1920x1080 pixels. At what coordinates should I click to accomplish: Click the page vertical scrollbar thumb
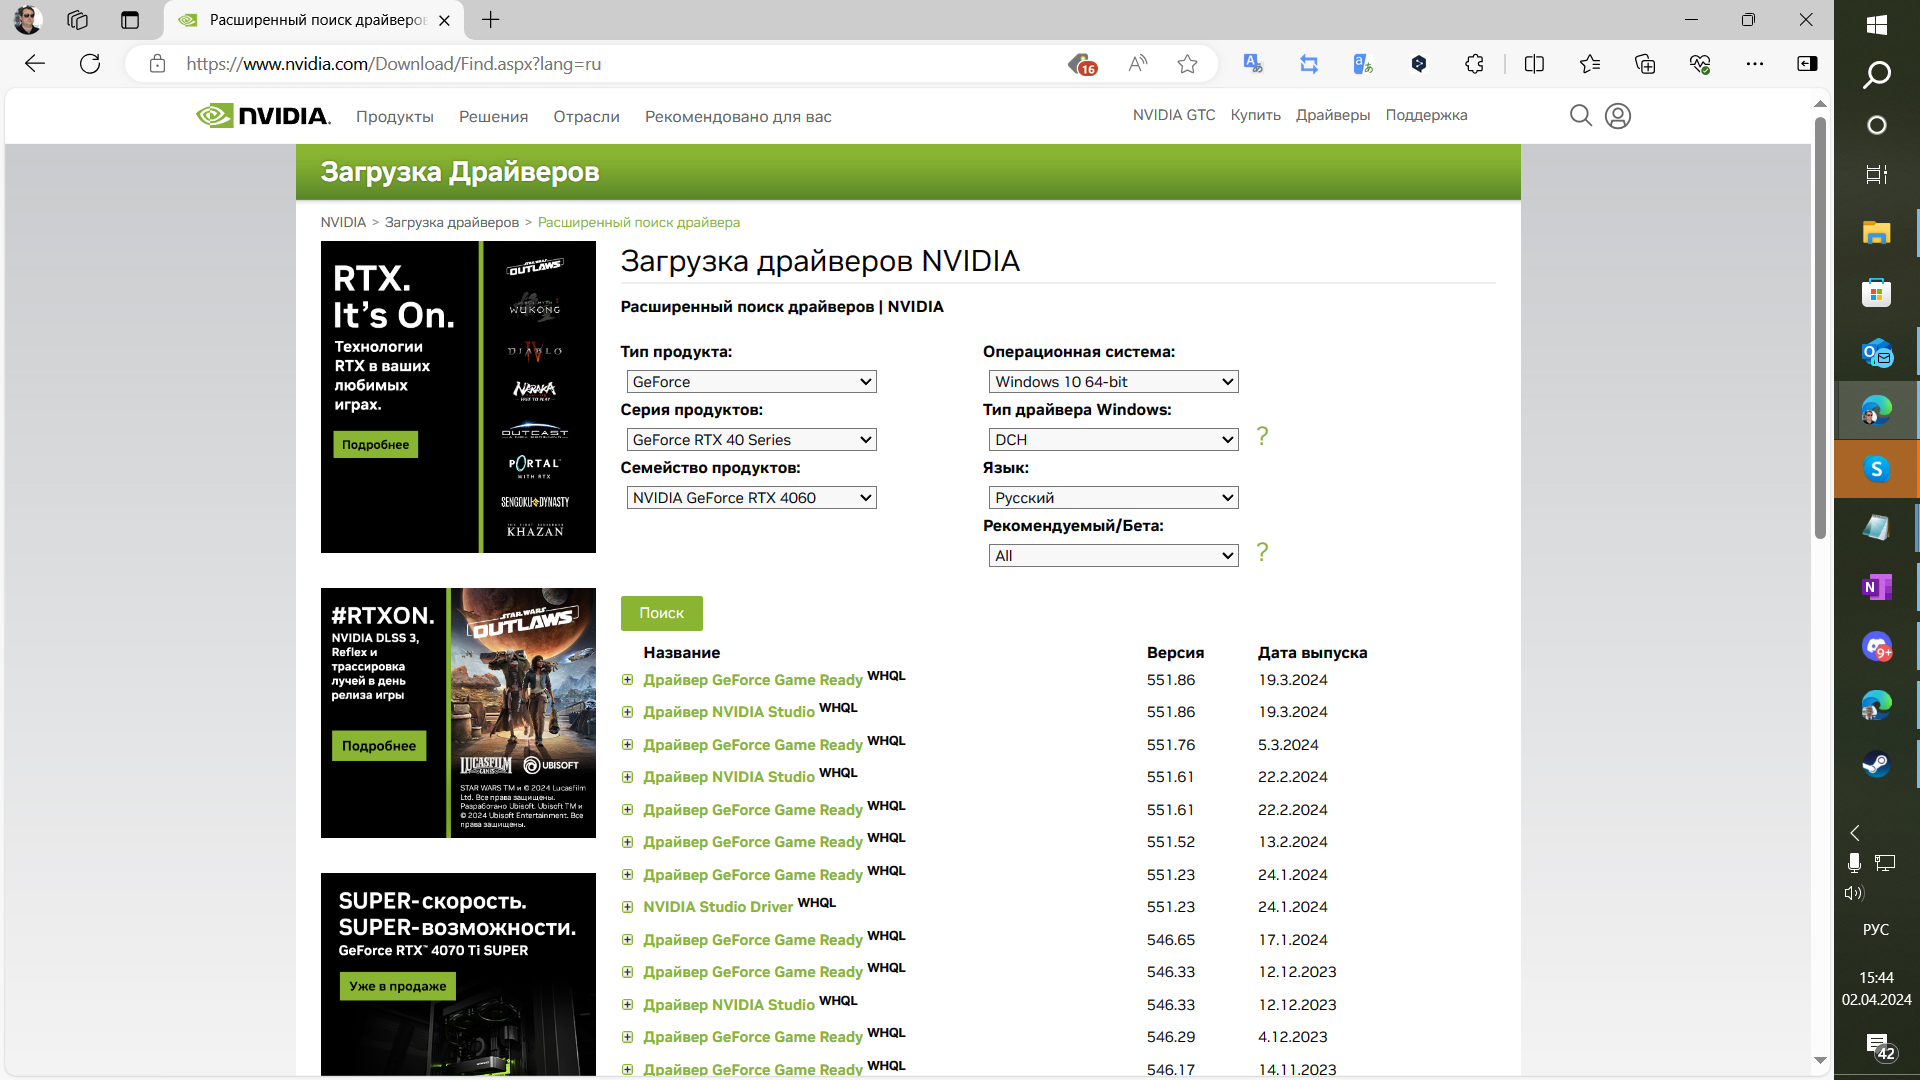(x=1820, y=327)
